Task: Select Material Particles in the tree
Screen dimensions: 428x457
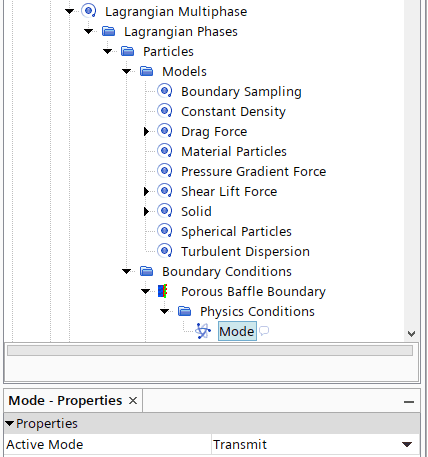Action: pos(234,152)
